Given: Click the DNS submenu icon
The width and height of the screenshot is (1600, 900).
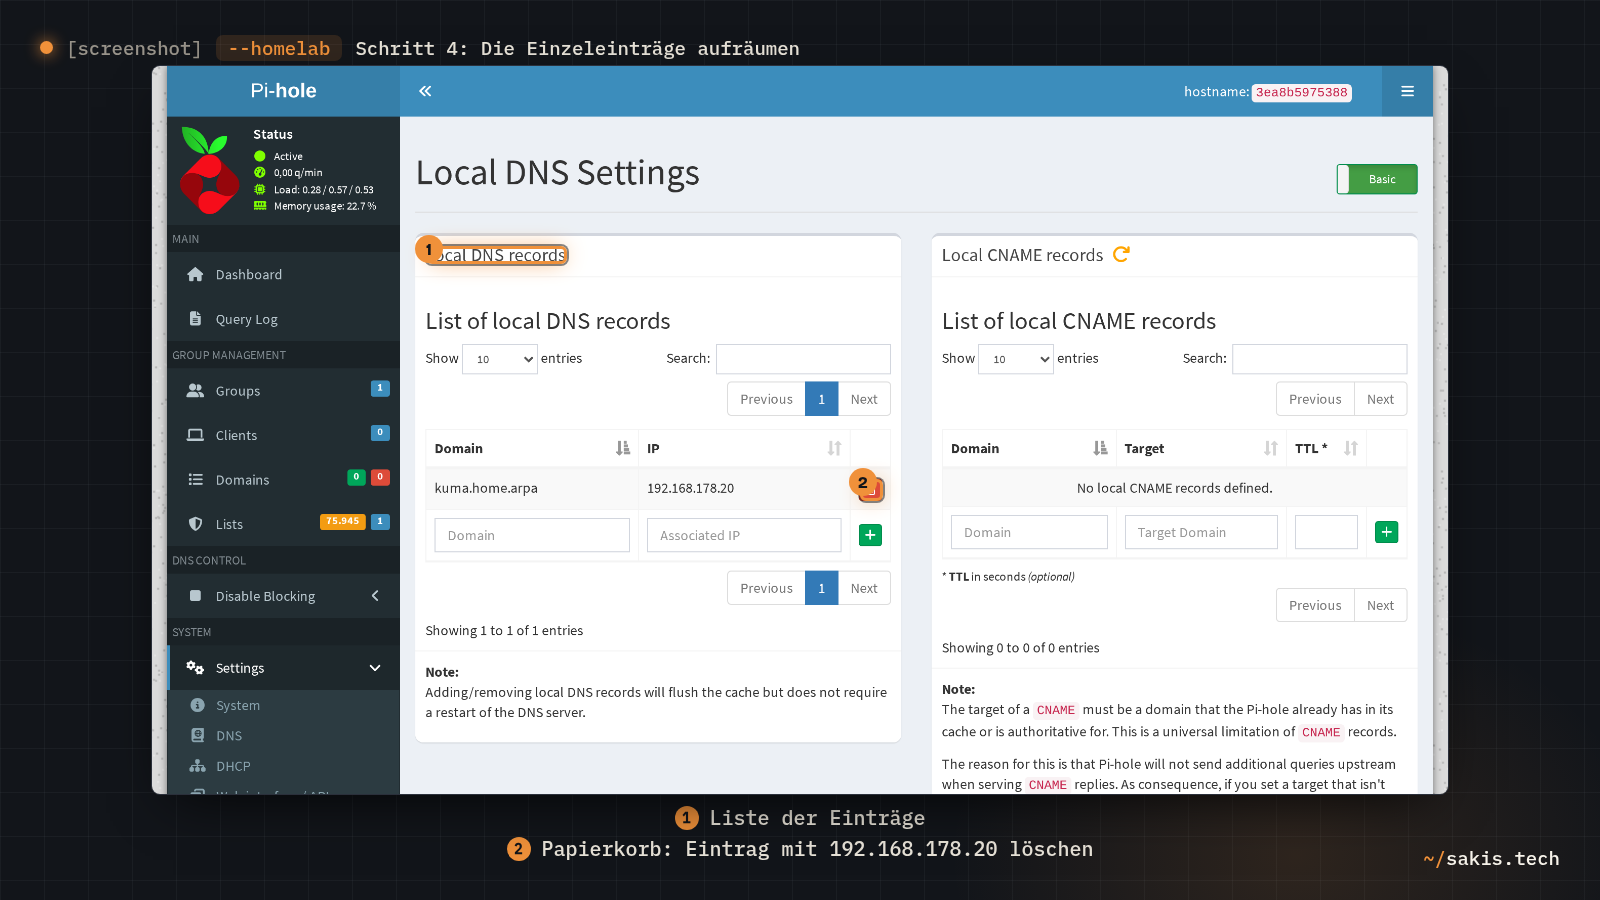Looking at the screenshot, I should coord(198,735).
